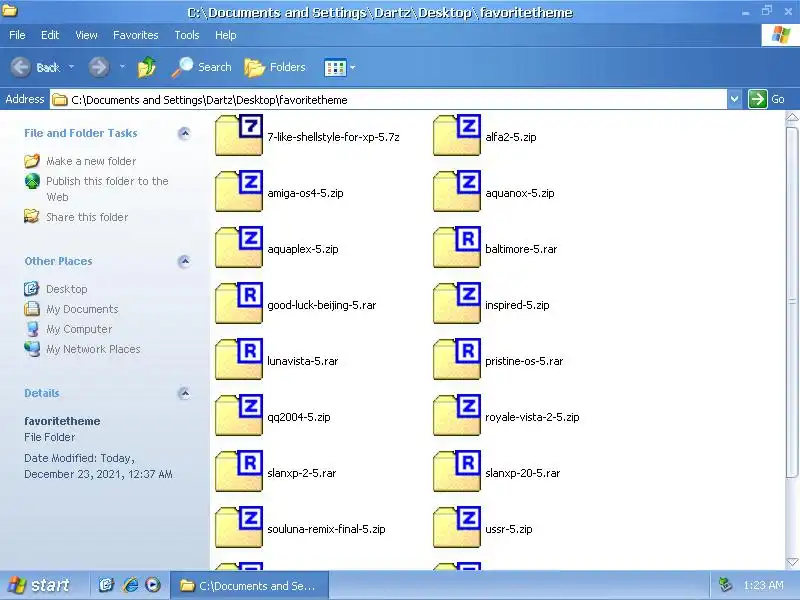Image resolution: width=800 pixels, height=600 pixels.
Task: Click the Views grid icon
Action: pos(335,67)
